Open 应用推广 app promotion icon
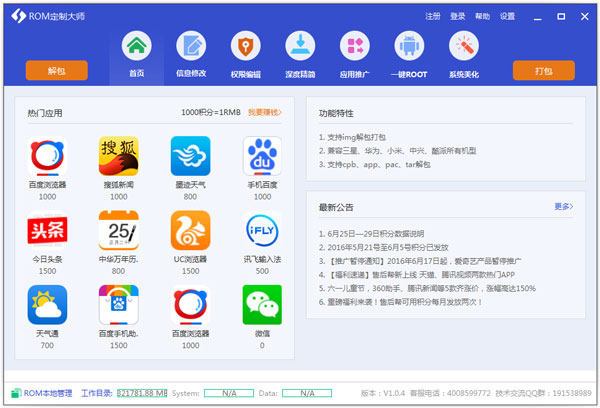The image size is (600, 408). [355, 46]
